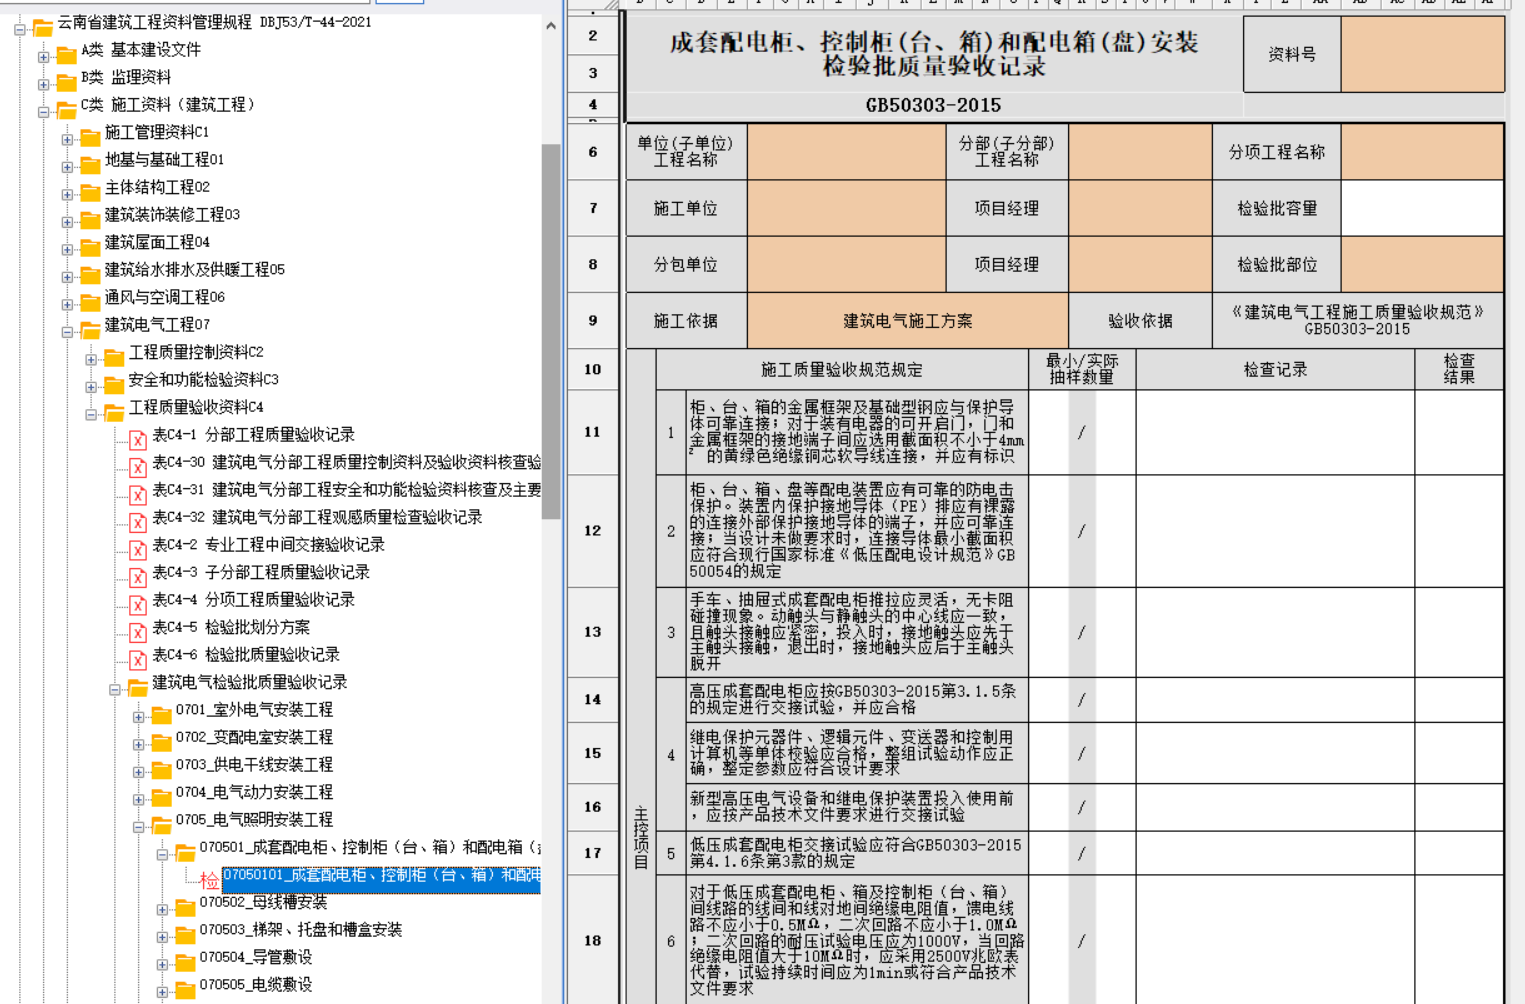Image resolution: width=1525 pixels, height=1004 pixels.
Task: Click the tree panel's vertical scrollbar thumb
Action: click(x=550, y=331)
